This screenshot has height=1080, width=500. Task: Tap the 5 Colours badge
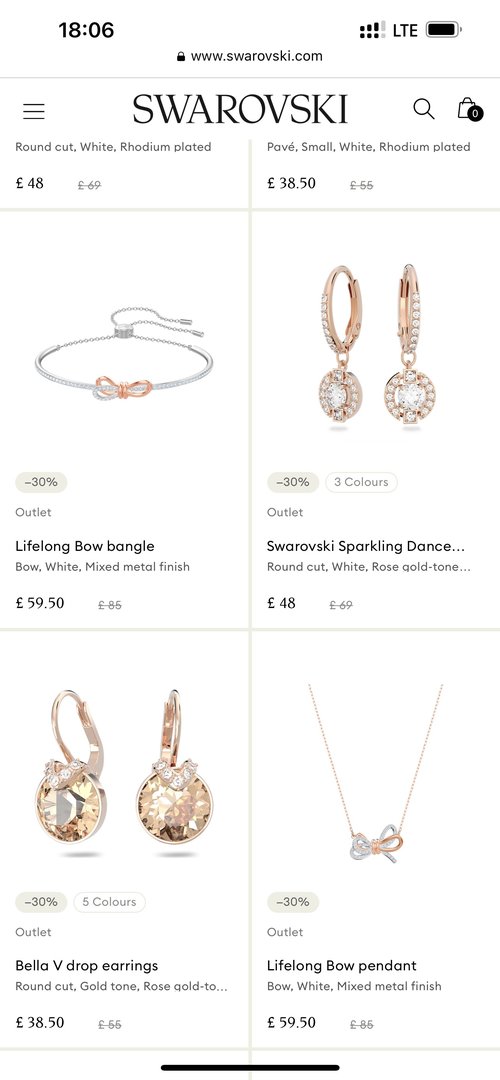[x=110, y=902]
